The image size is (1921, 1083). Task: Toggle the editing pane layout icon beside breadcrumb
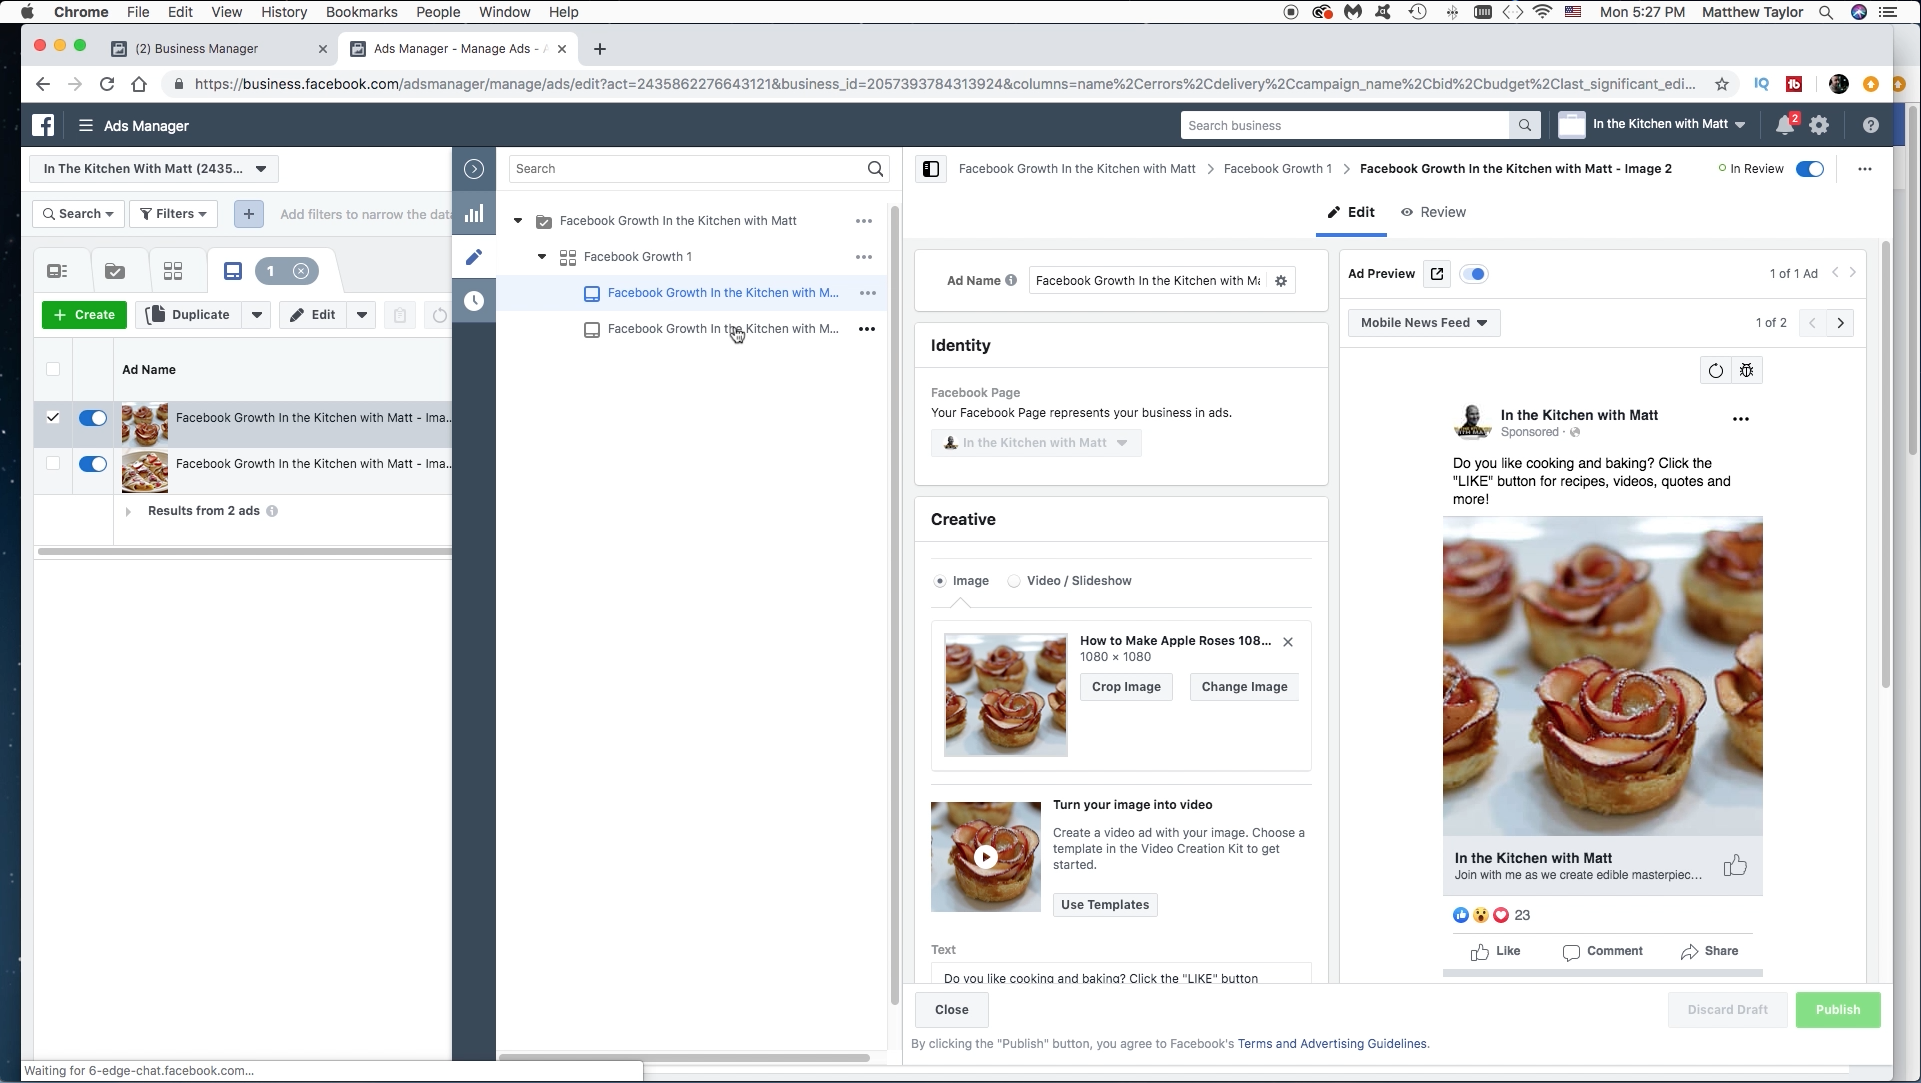(931, 169)
